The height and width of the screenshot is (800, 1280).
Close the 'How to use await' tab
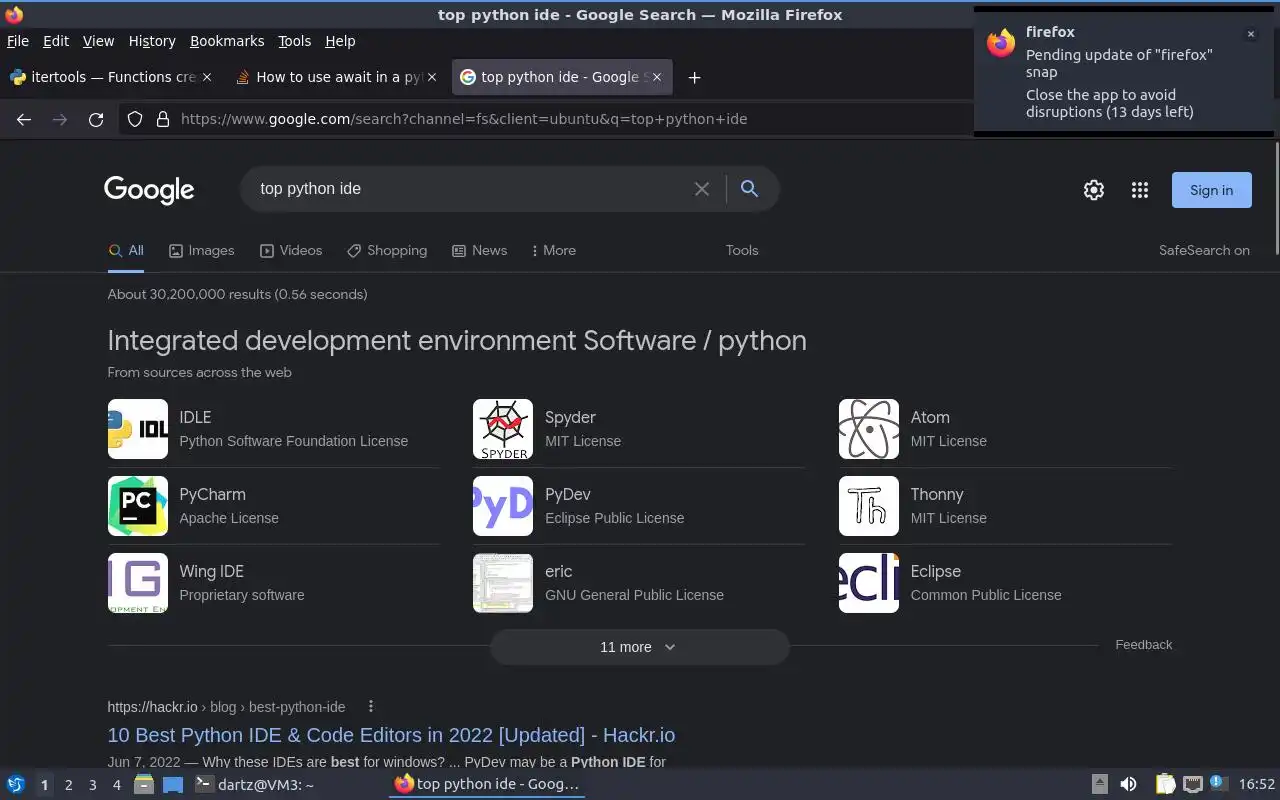[432, 77]
